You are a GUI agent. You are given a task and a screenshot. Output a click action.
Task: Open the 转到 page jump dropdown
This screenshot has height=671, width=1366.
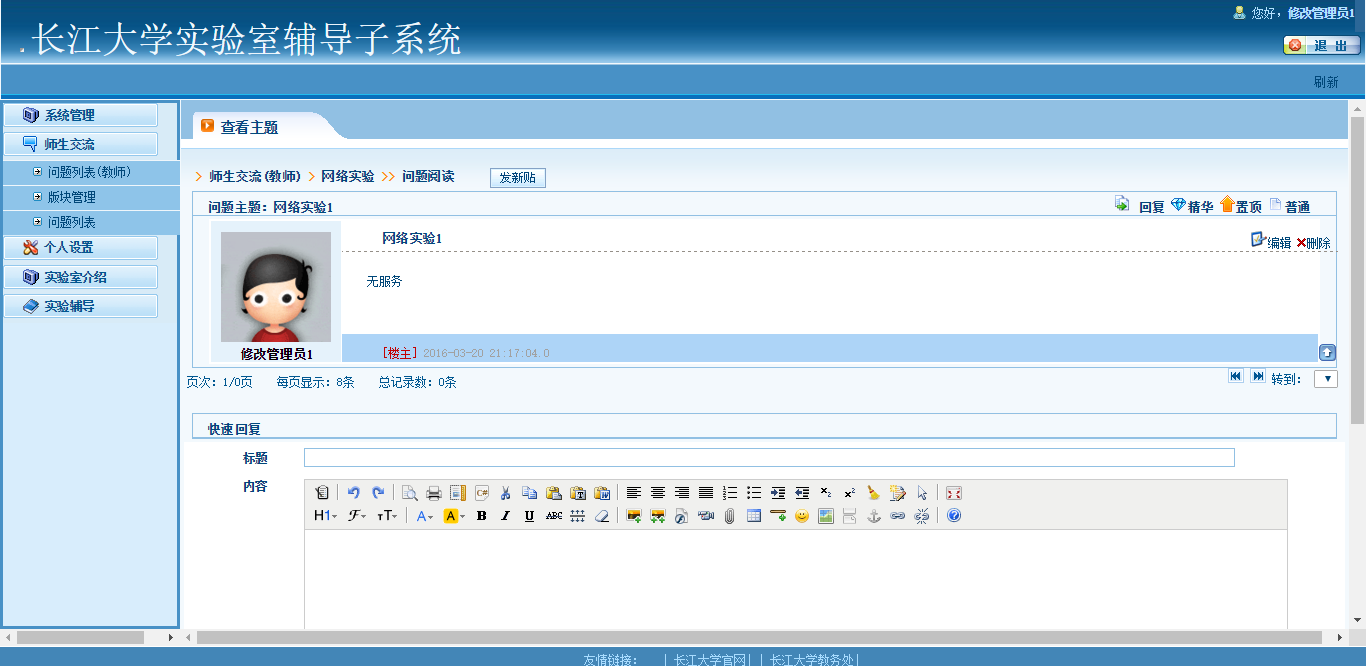1325,379
